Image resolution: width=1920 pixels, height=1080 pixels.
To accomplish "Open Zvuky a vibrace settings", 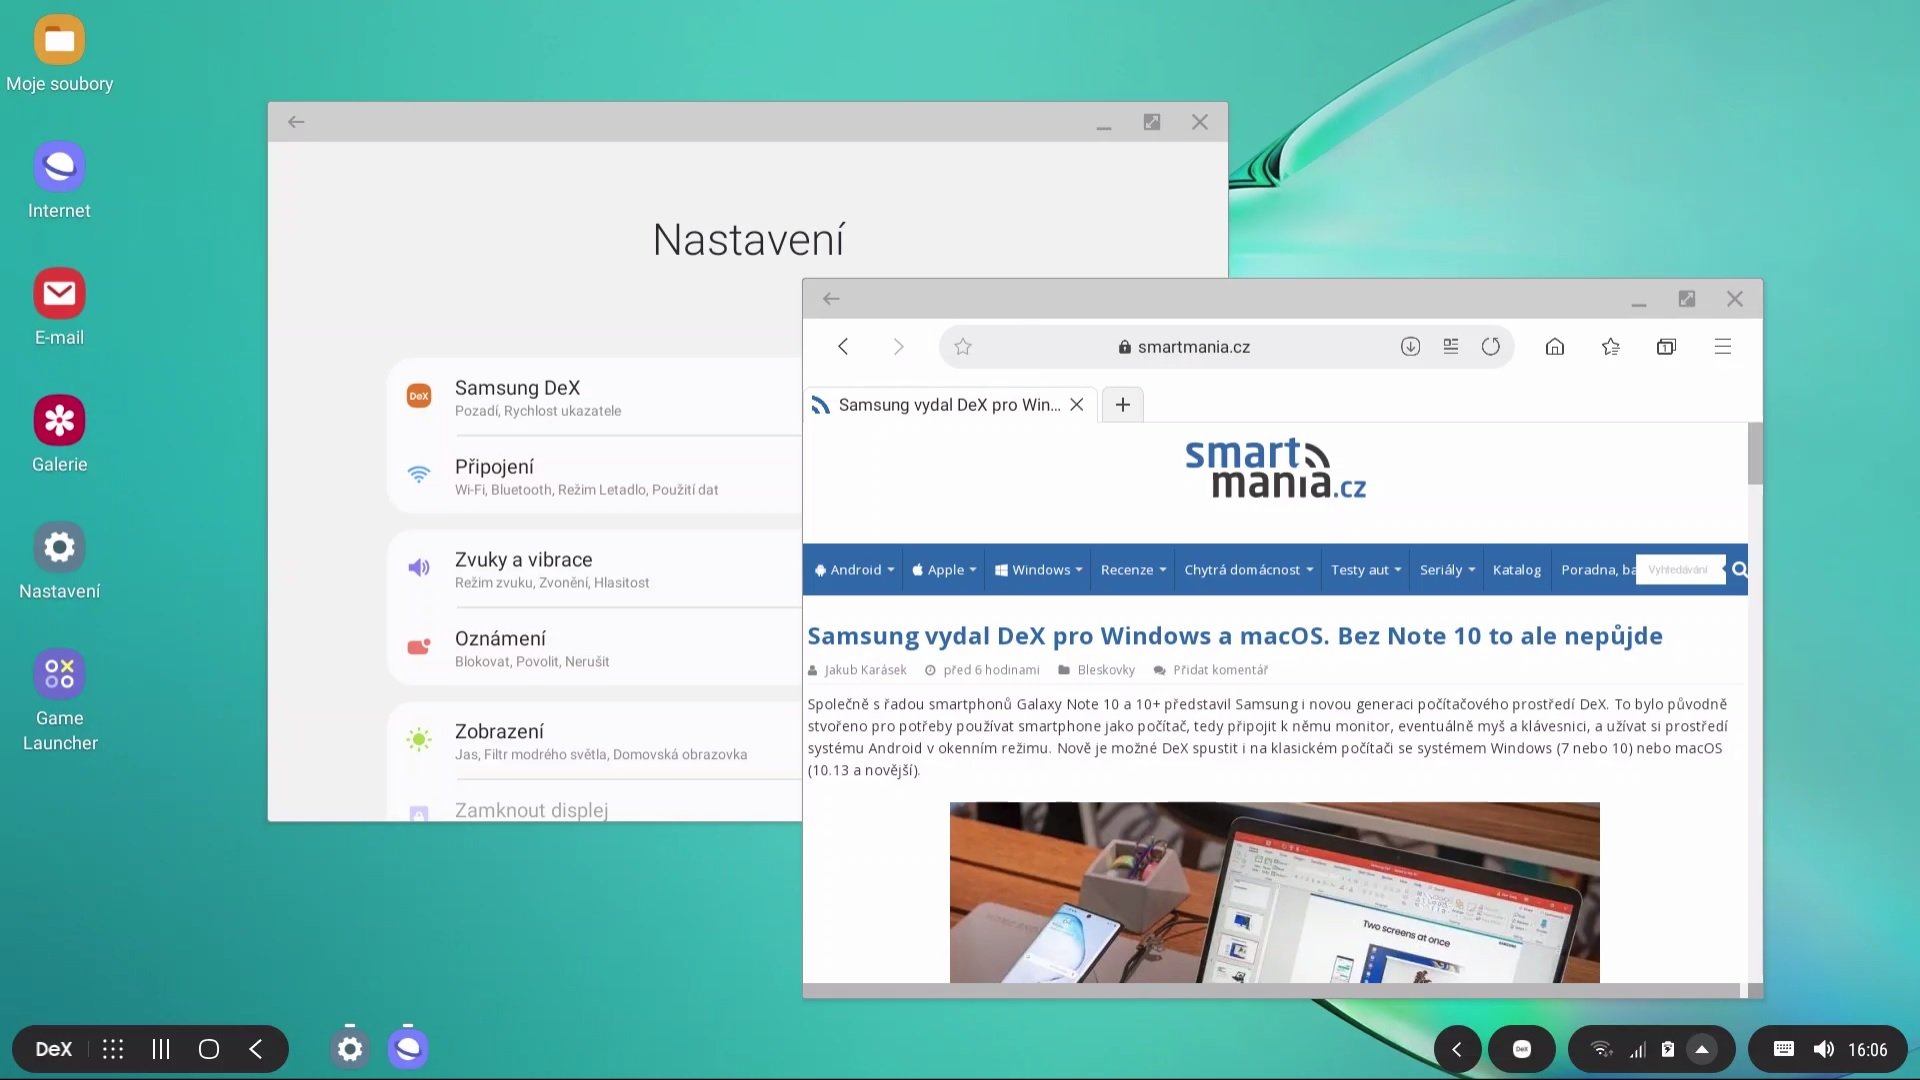I will point(595,569).
